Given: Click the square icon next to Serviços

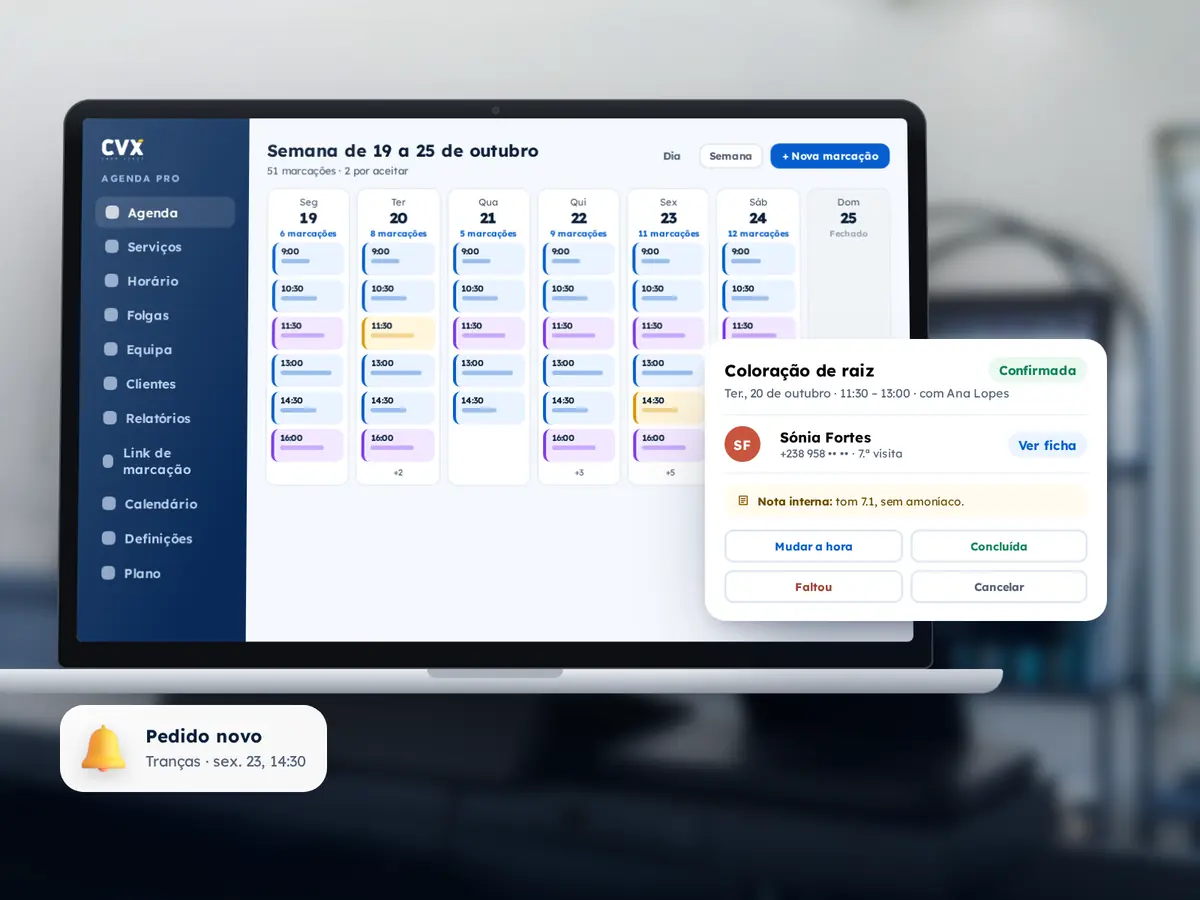Looking at the screenshot, I should pos(111,247).
